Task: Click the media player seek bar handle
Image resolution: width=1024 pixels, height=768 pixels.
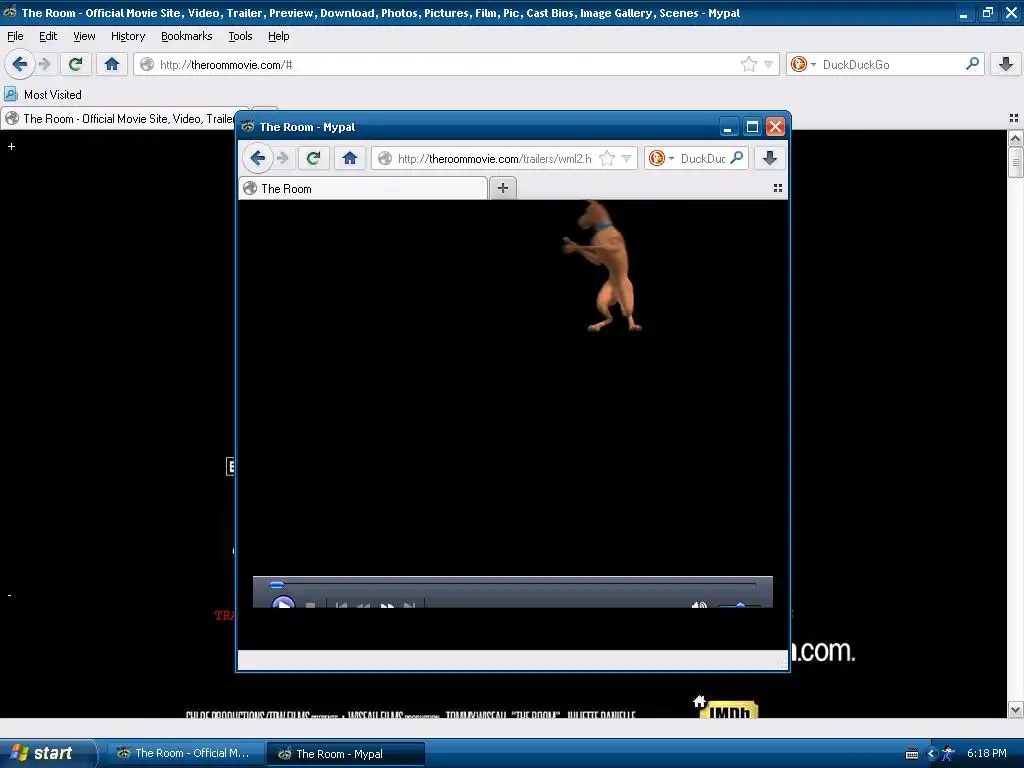Action: (x=276, y=584)
